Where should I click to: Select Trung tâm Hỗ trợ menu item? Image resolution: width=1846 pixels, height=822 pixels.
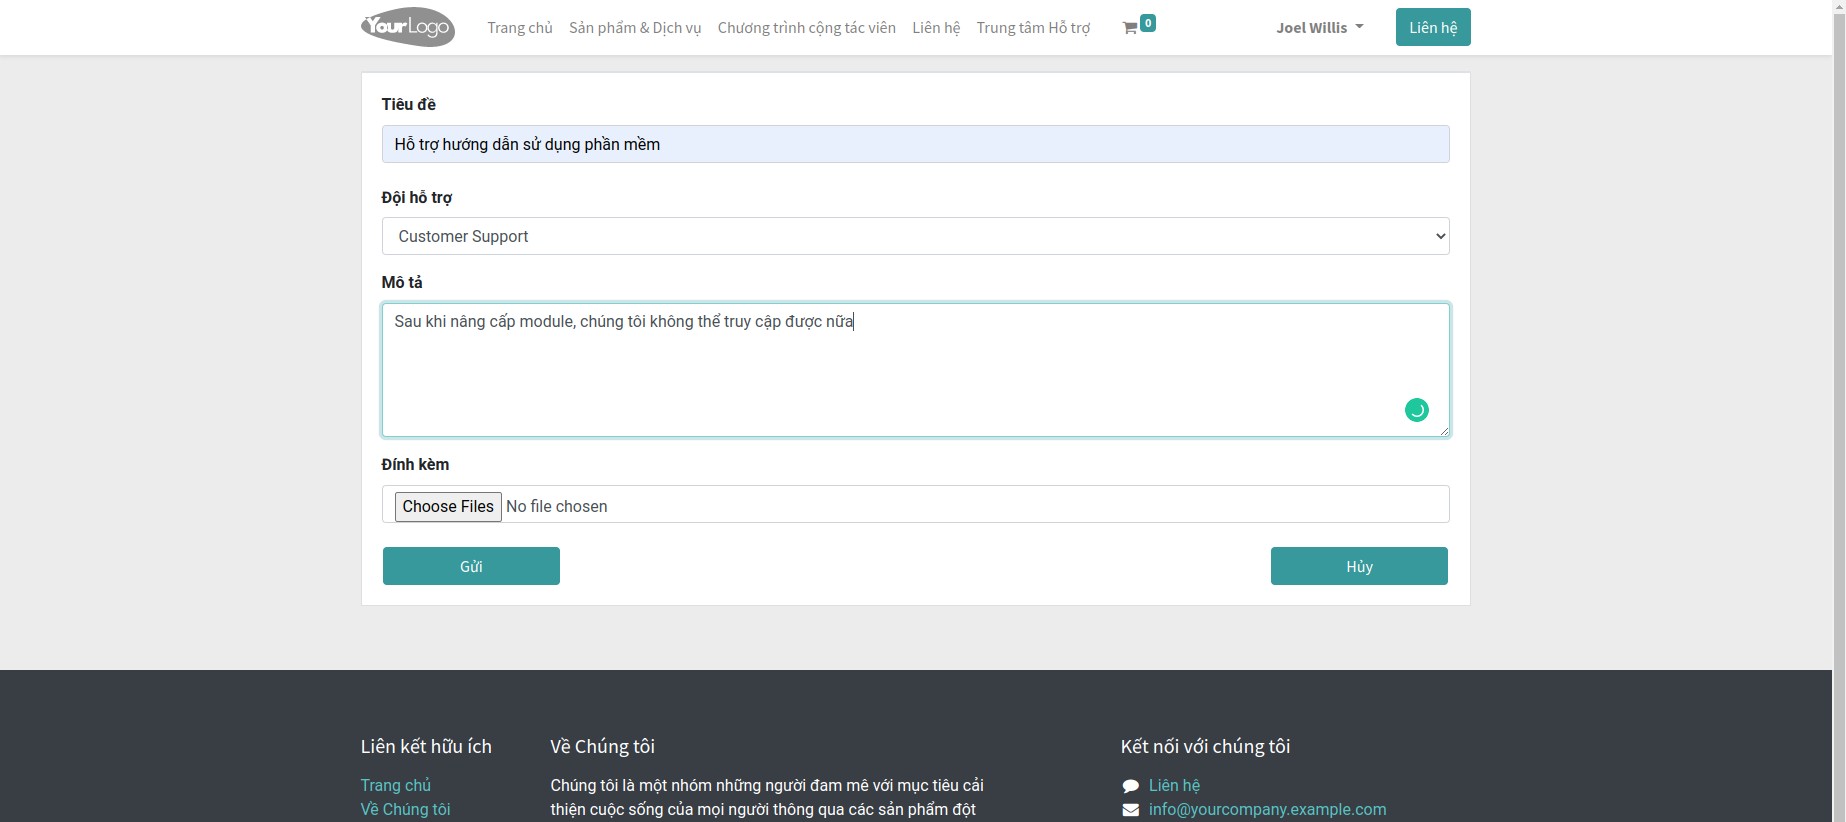[x=1033, y=28]
